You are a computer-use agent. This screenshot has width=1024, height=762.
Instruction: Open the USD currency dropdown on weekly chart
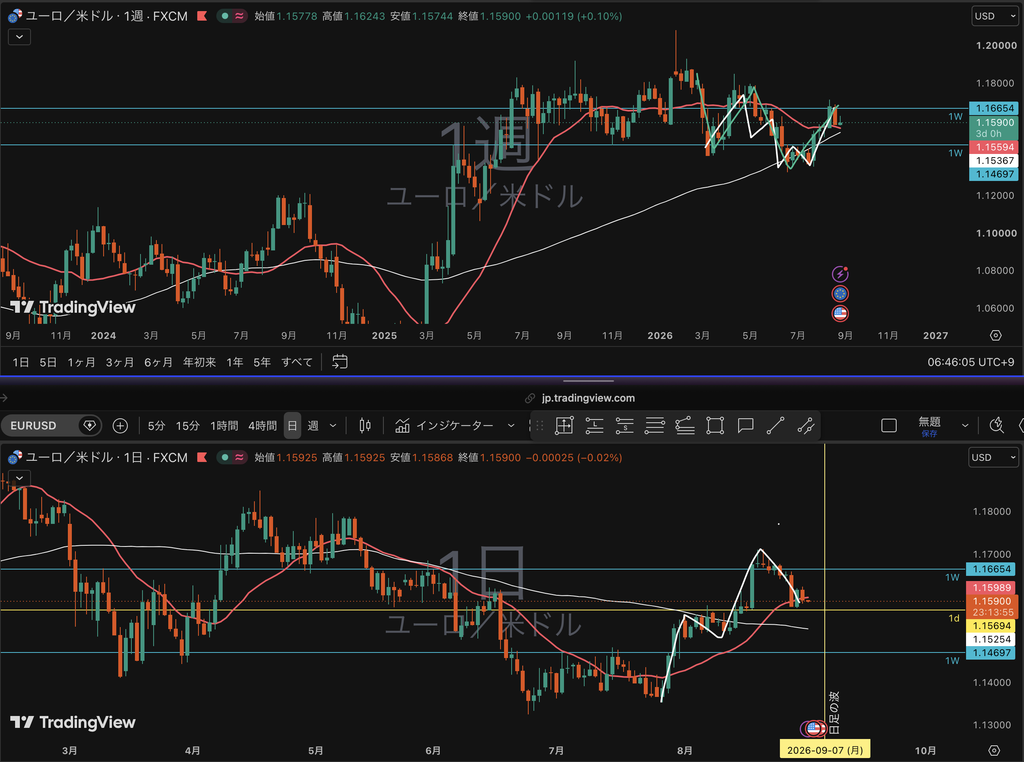point(995,16)
